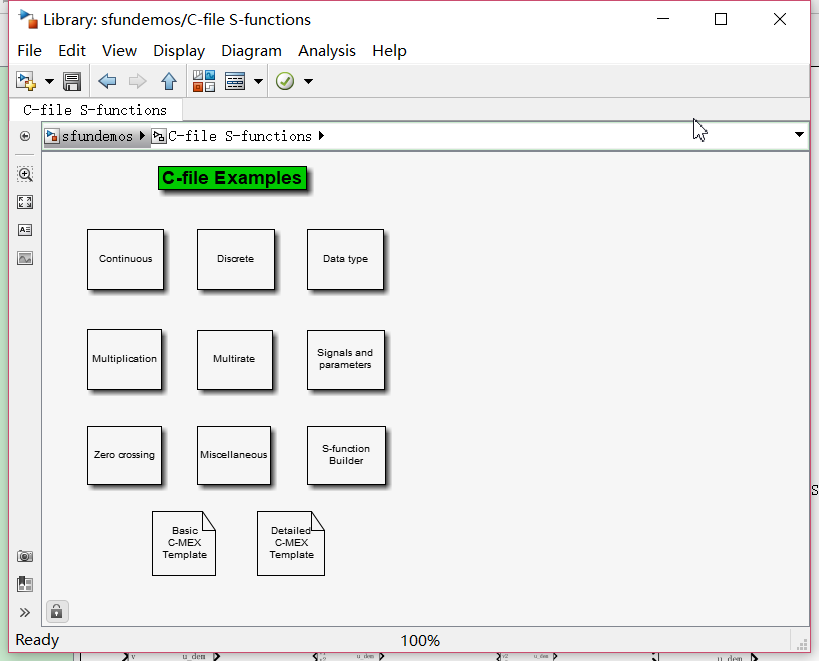Expand the arrow after sfundemos breadcrumb

[x=142, y=136]
